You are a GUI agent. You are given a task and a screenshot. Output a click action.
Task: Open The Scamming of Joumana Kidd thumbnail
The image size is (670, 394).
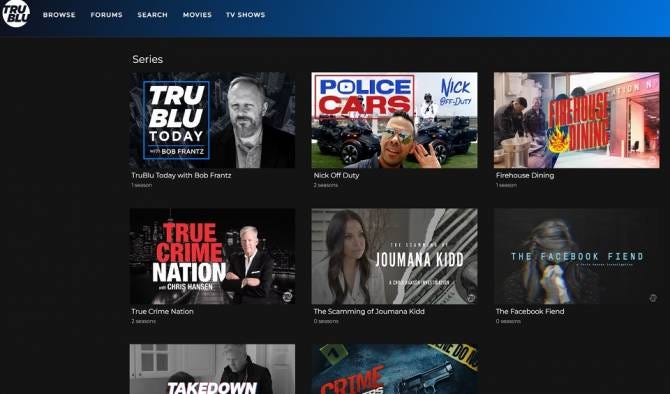click(x=394, y=256)
